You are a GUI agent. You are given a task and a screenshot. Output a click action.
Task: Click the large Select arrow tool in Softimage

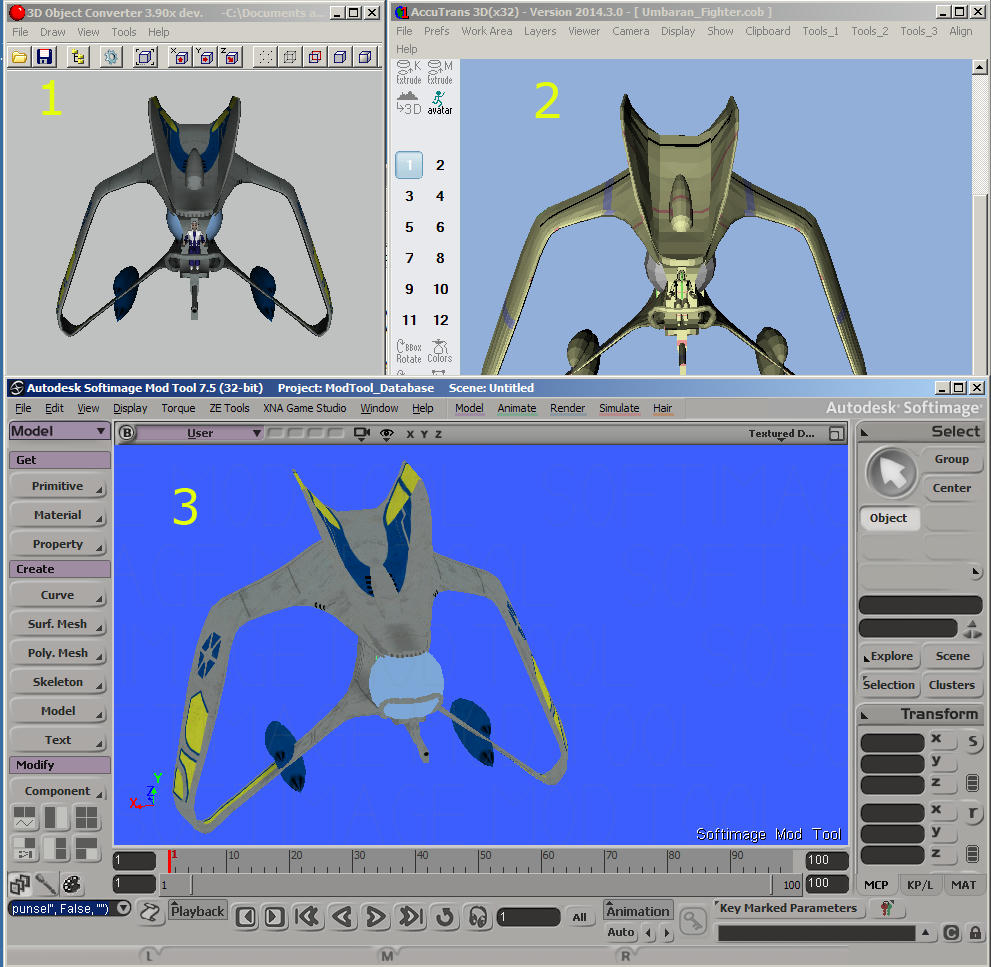coord(891,472)
